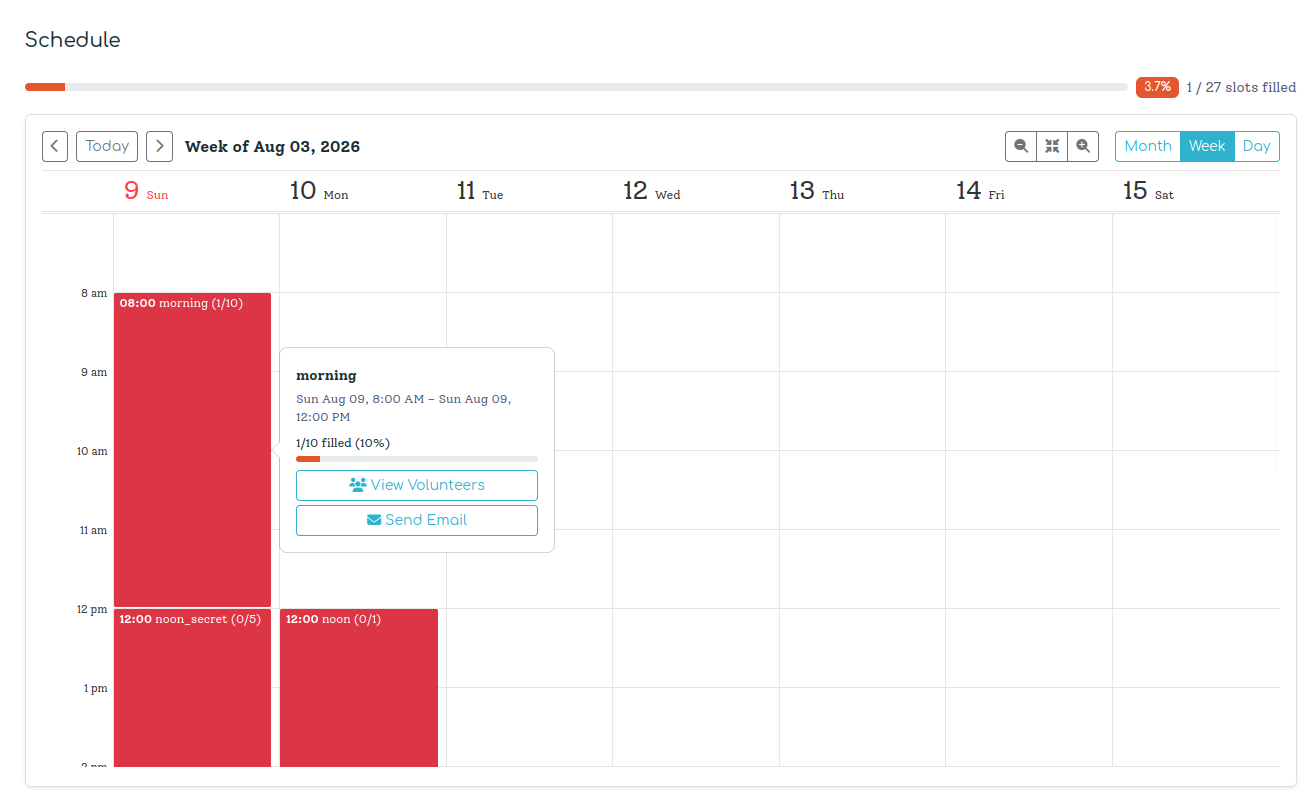Click the Week of Aug 03, 2026 title

(x=272, y=146)
